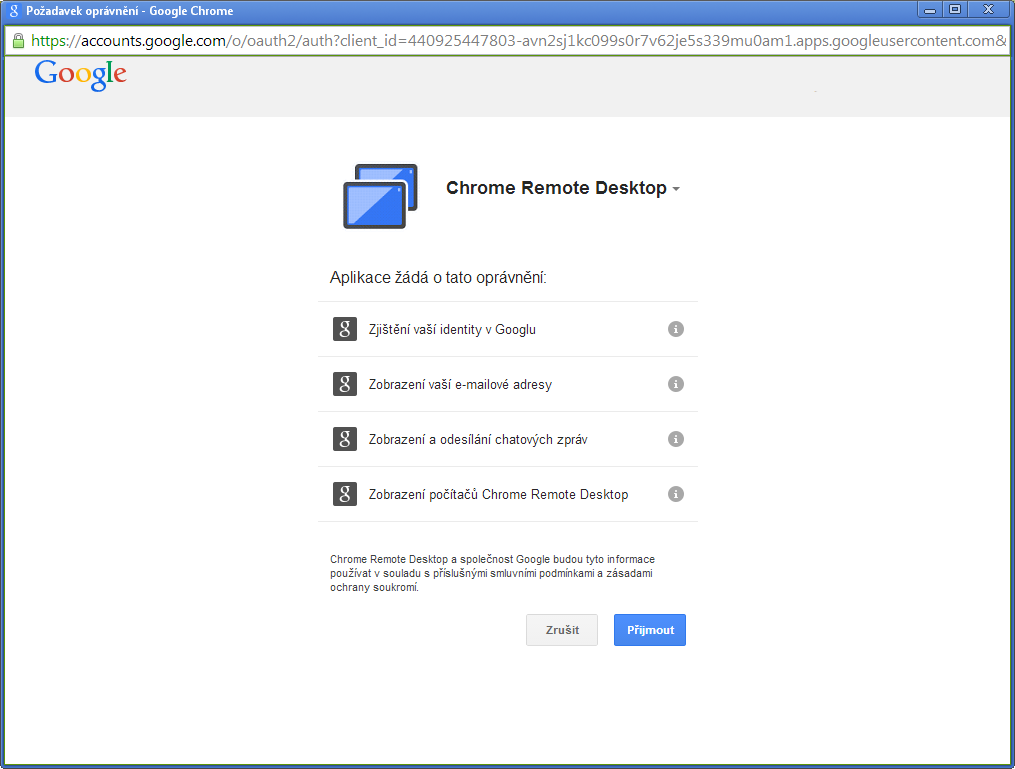Click the Google icon beside 'Zjištění vaší identity v Googlu'

(x=345, y=329)
